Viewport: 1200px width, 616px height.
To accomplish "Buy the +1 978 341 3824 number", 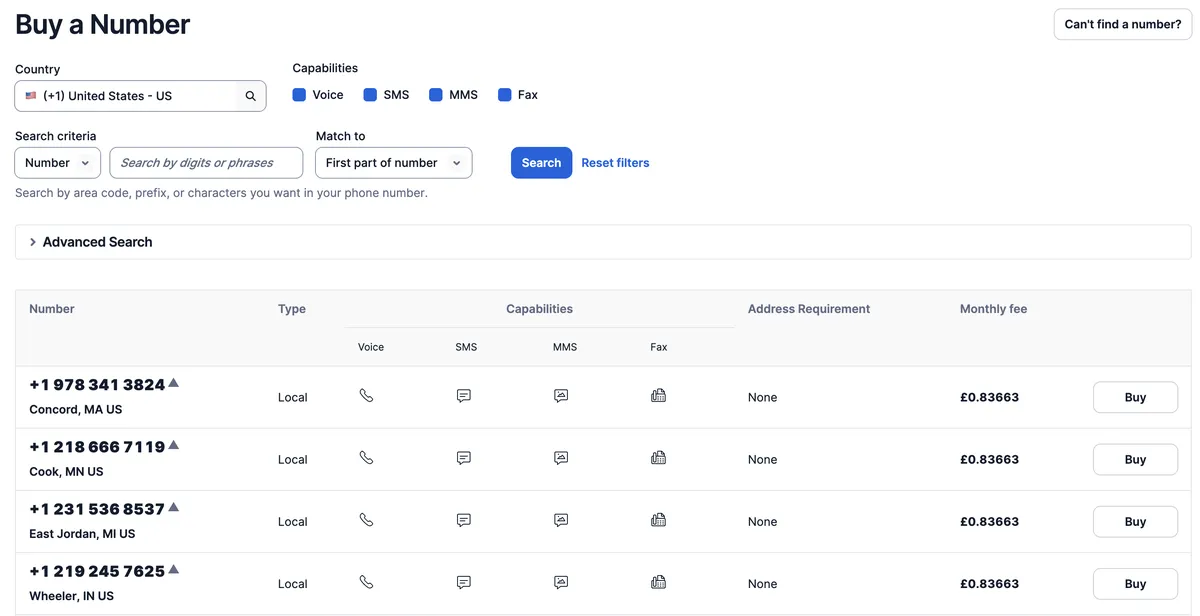I will [1135, 397].
